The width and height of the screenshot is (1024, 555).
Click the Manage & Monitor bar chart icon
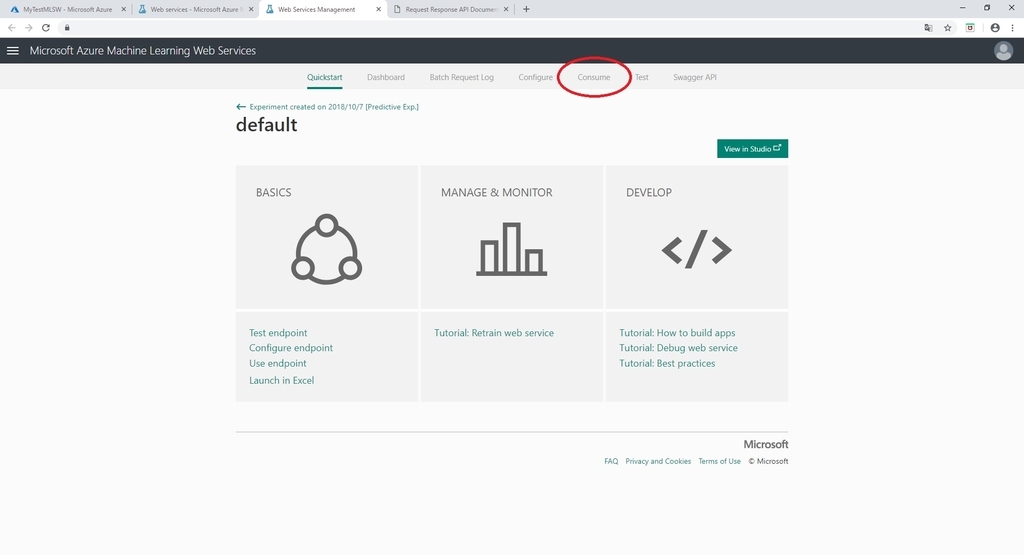[x=511, y=249]
